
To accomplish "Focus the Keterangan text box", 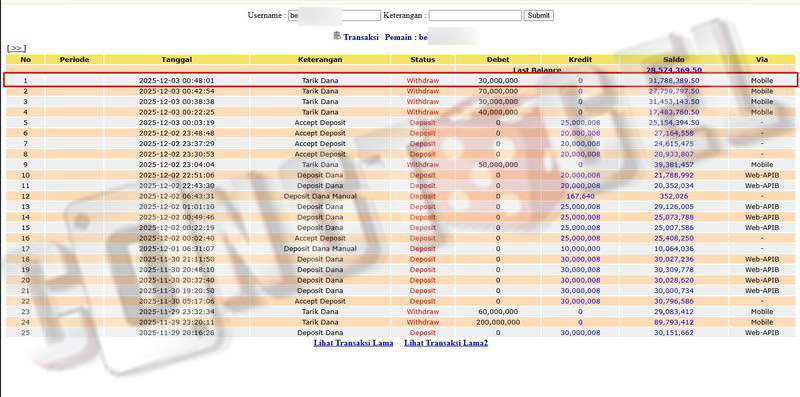I will coord(475,16).
